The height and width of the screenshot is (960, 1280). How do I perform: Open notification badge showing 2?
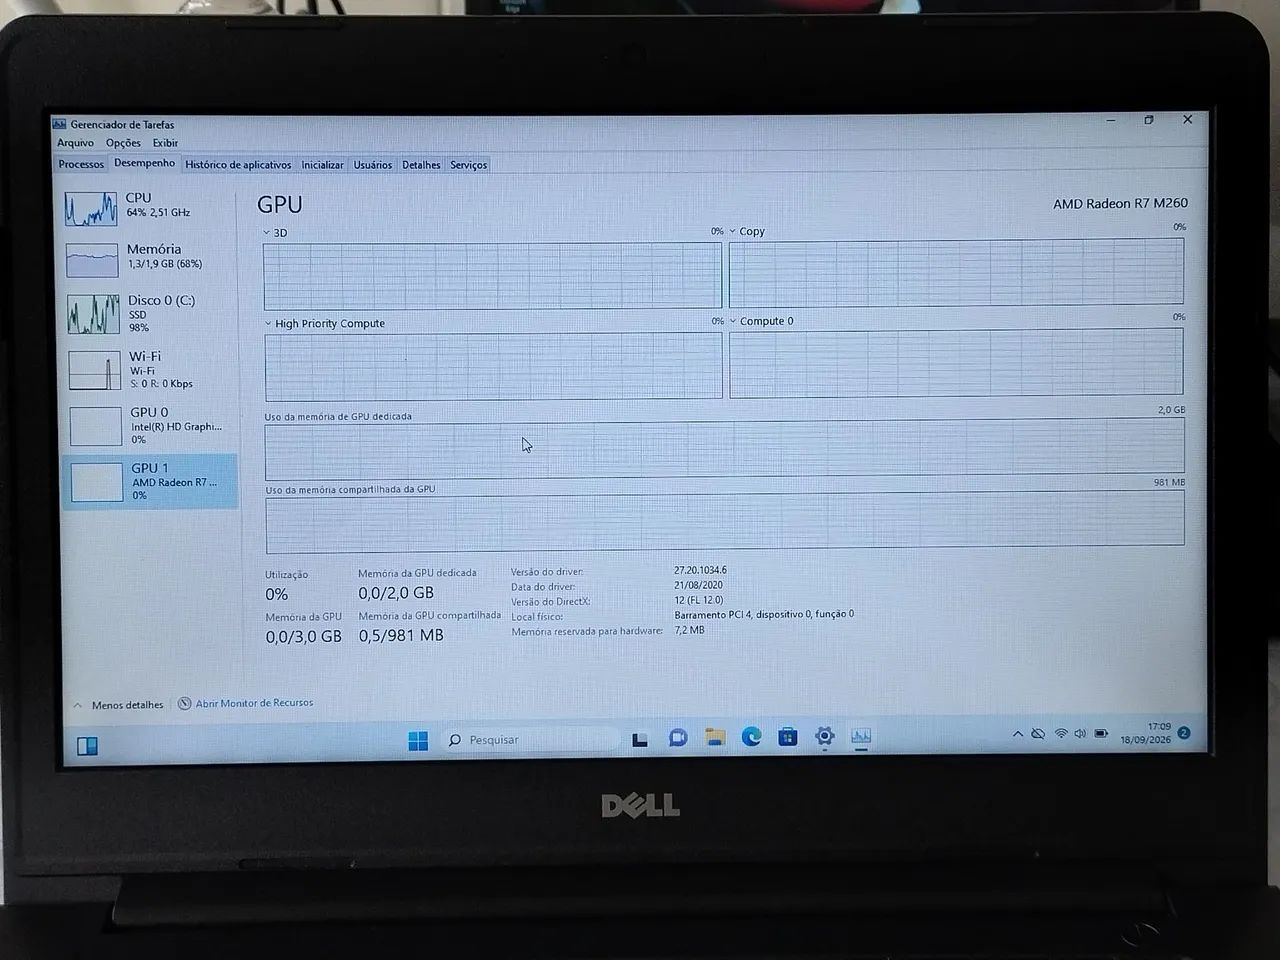pos(1184,733)
